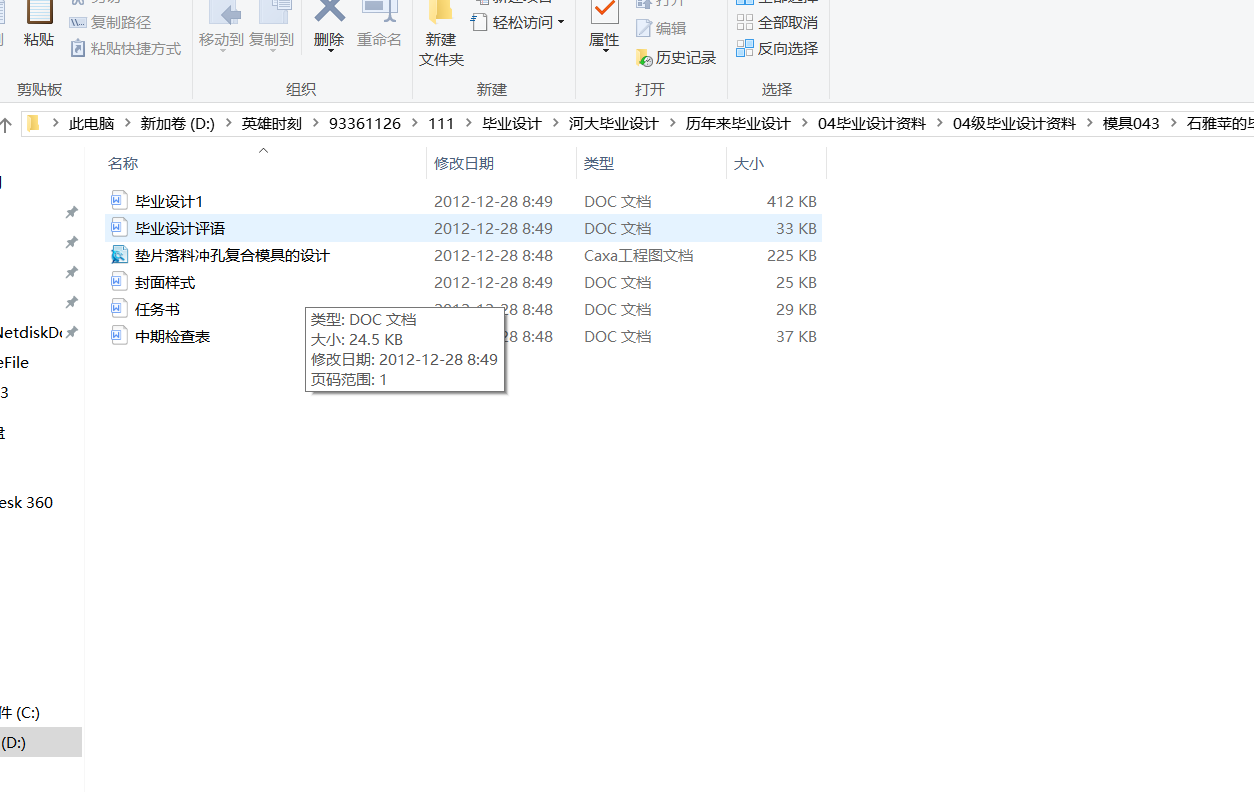Click the 全部取消 select none icon

pyautogui.click(x=745, y=22)
